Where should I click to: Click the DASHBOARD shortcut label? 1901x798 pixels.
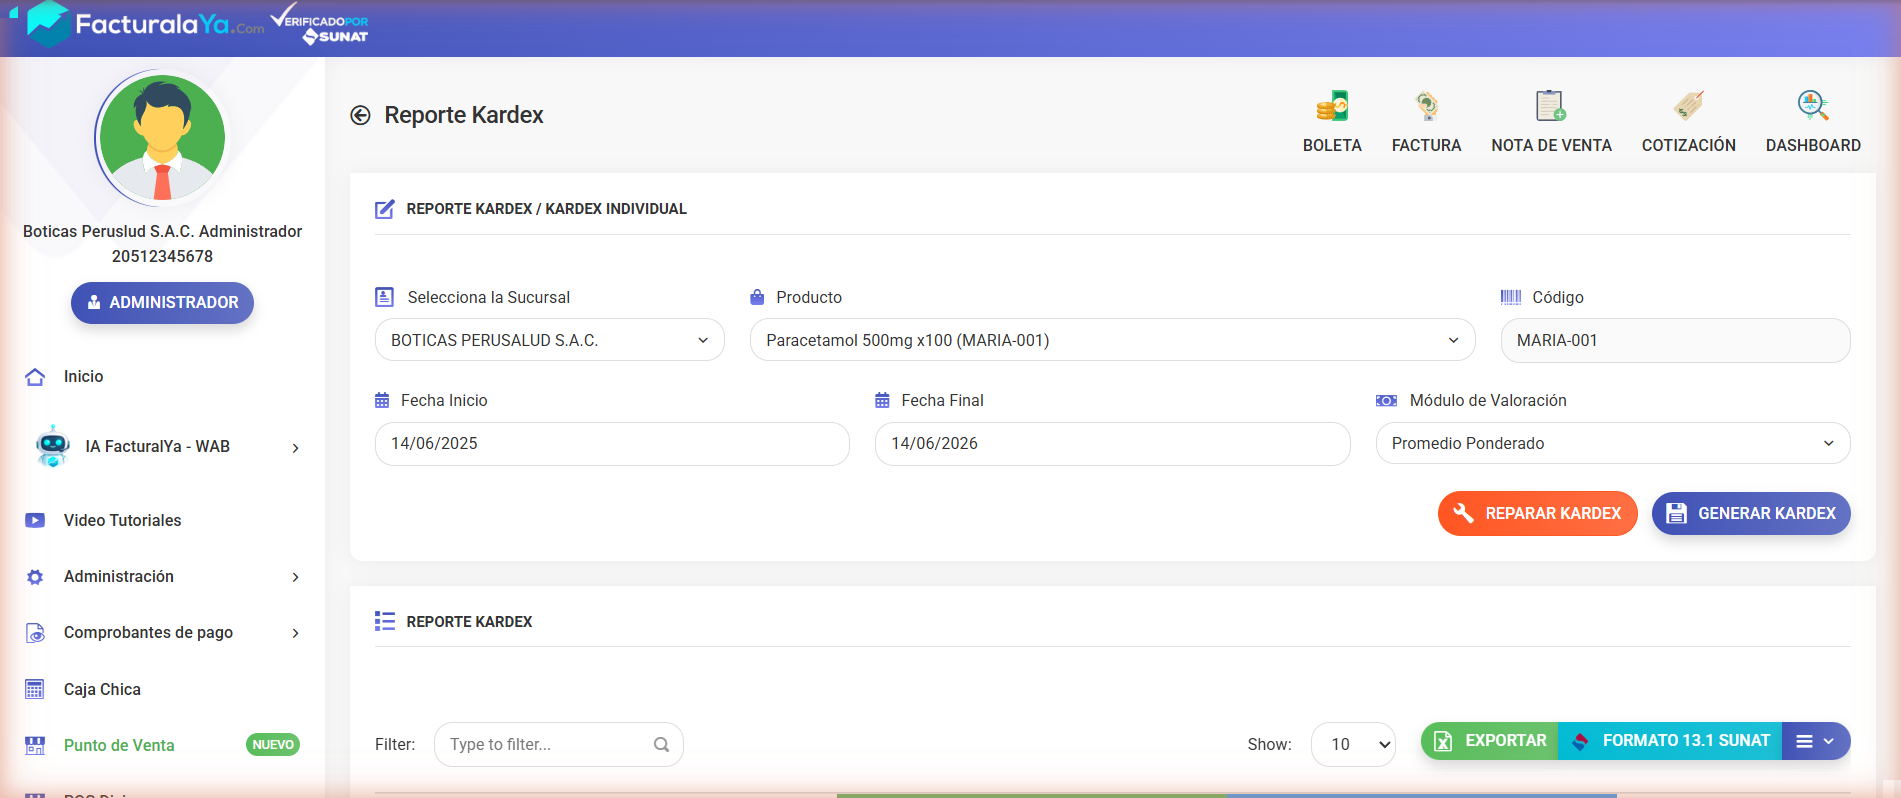pos(1813,145)
